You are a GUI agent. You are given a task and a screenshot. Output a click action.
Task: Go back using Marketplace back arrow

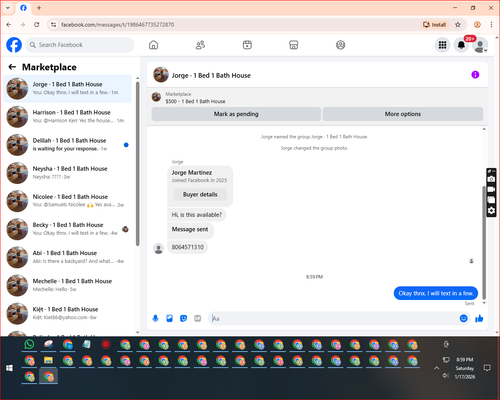[x=12, y=67]
